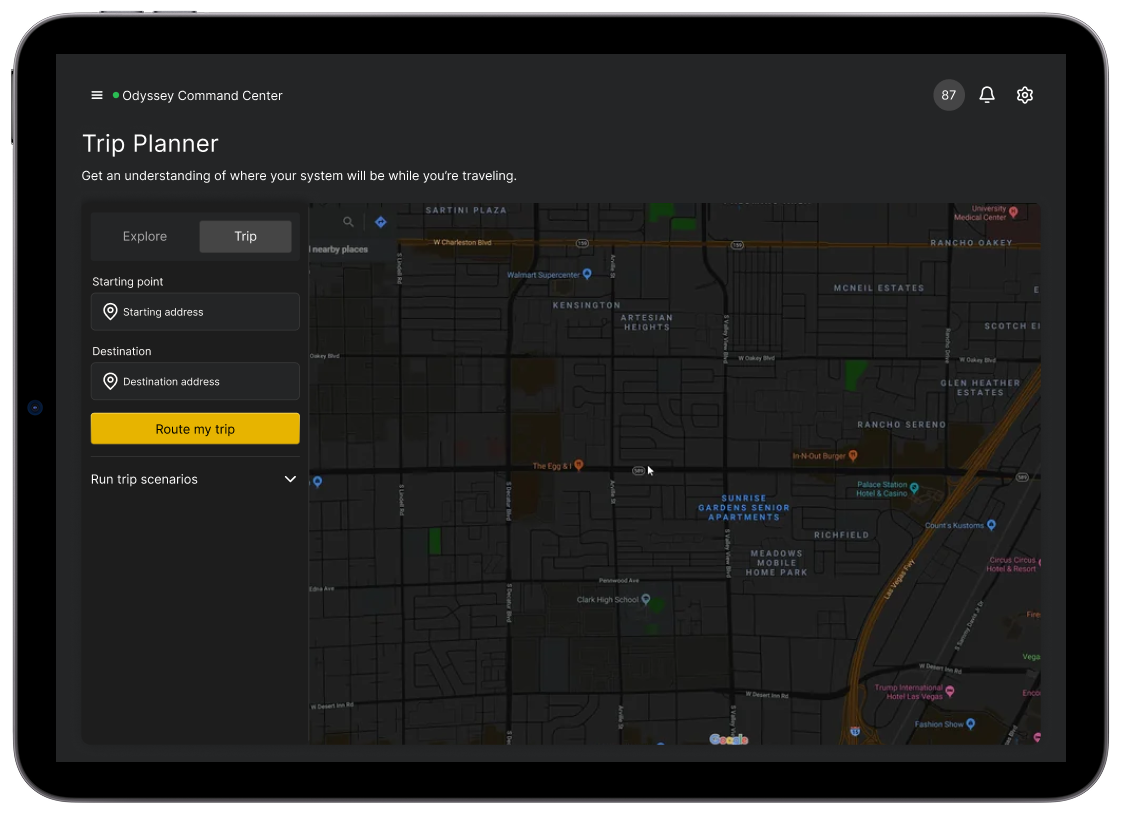The image size is (1122, 816).
Task: Select the Walmart Supercenter map pin
Action: point(587,274)
